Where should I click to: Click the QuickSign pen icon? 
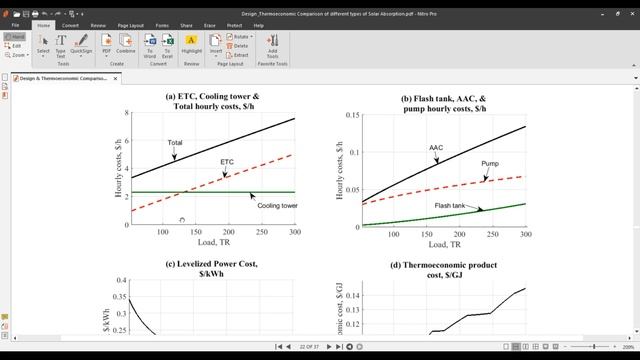tap(81, 41)
